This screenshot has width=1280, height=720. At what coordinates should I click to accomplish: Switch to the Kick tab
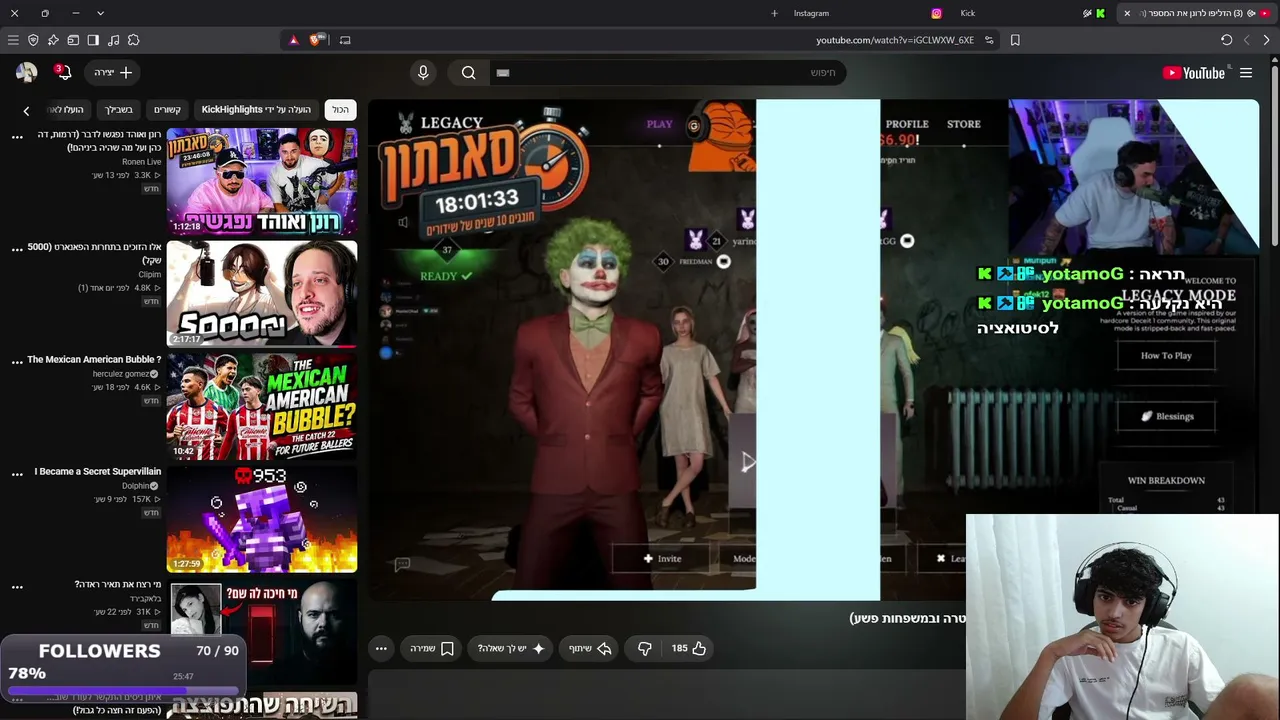[1030, 13]
